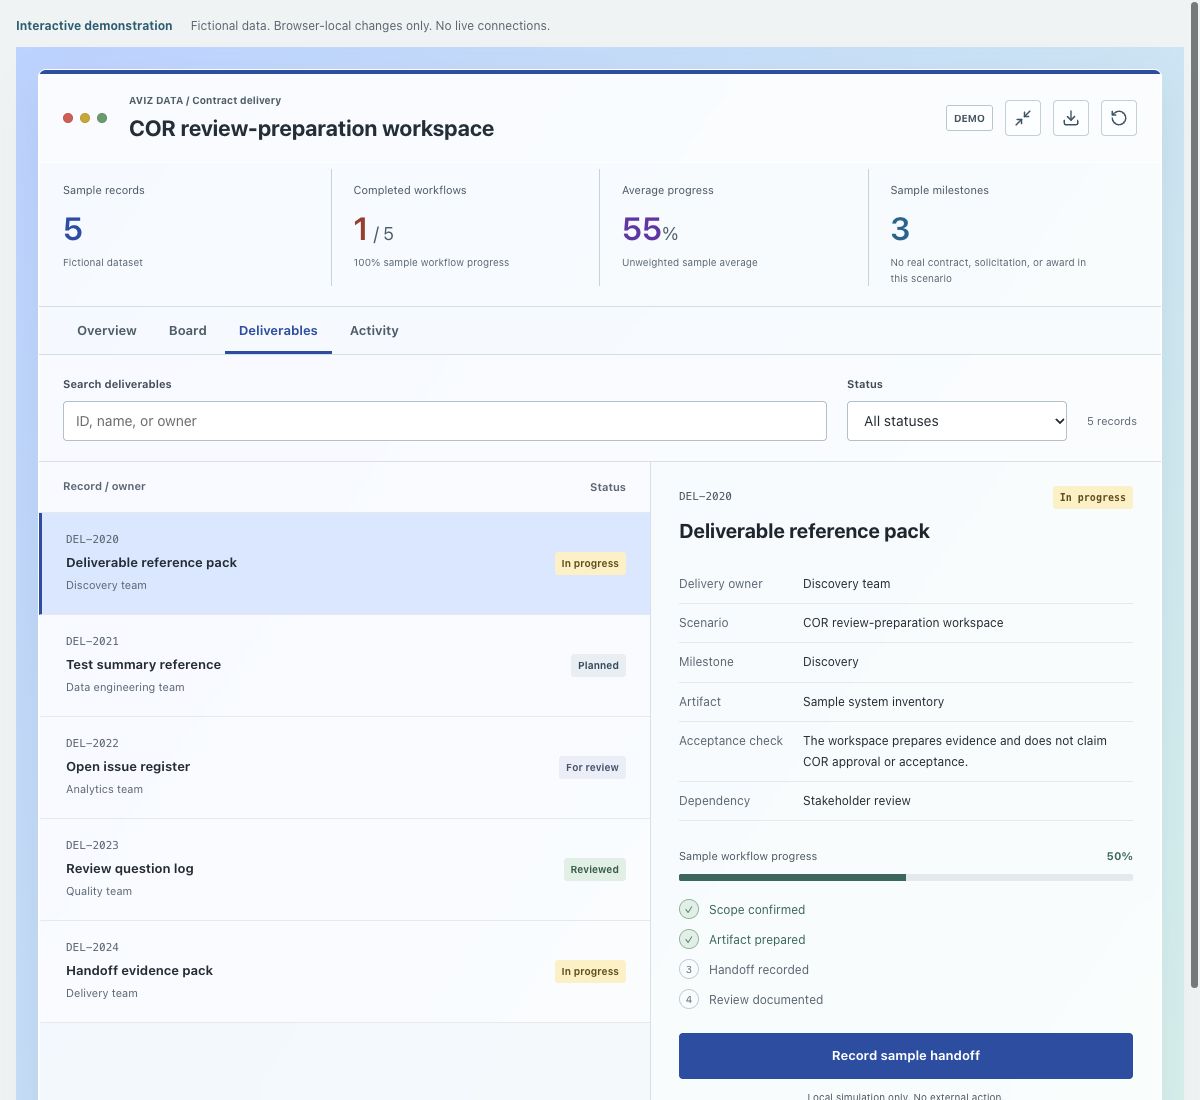Click the 5 records count text
The image size is (1200, 1100).
(1112, 421)
